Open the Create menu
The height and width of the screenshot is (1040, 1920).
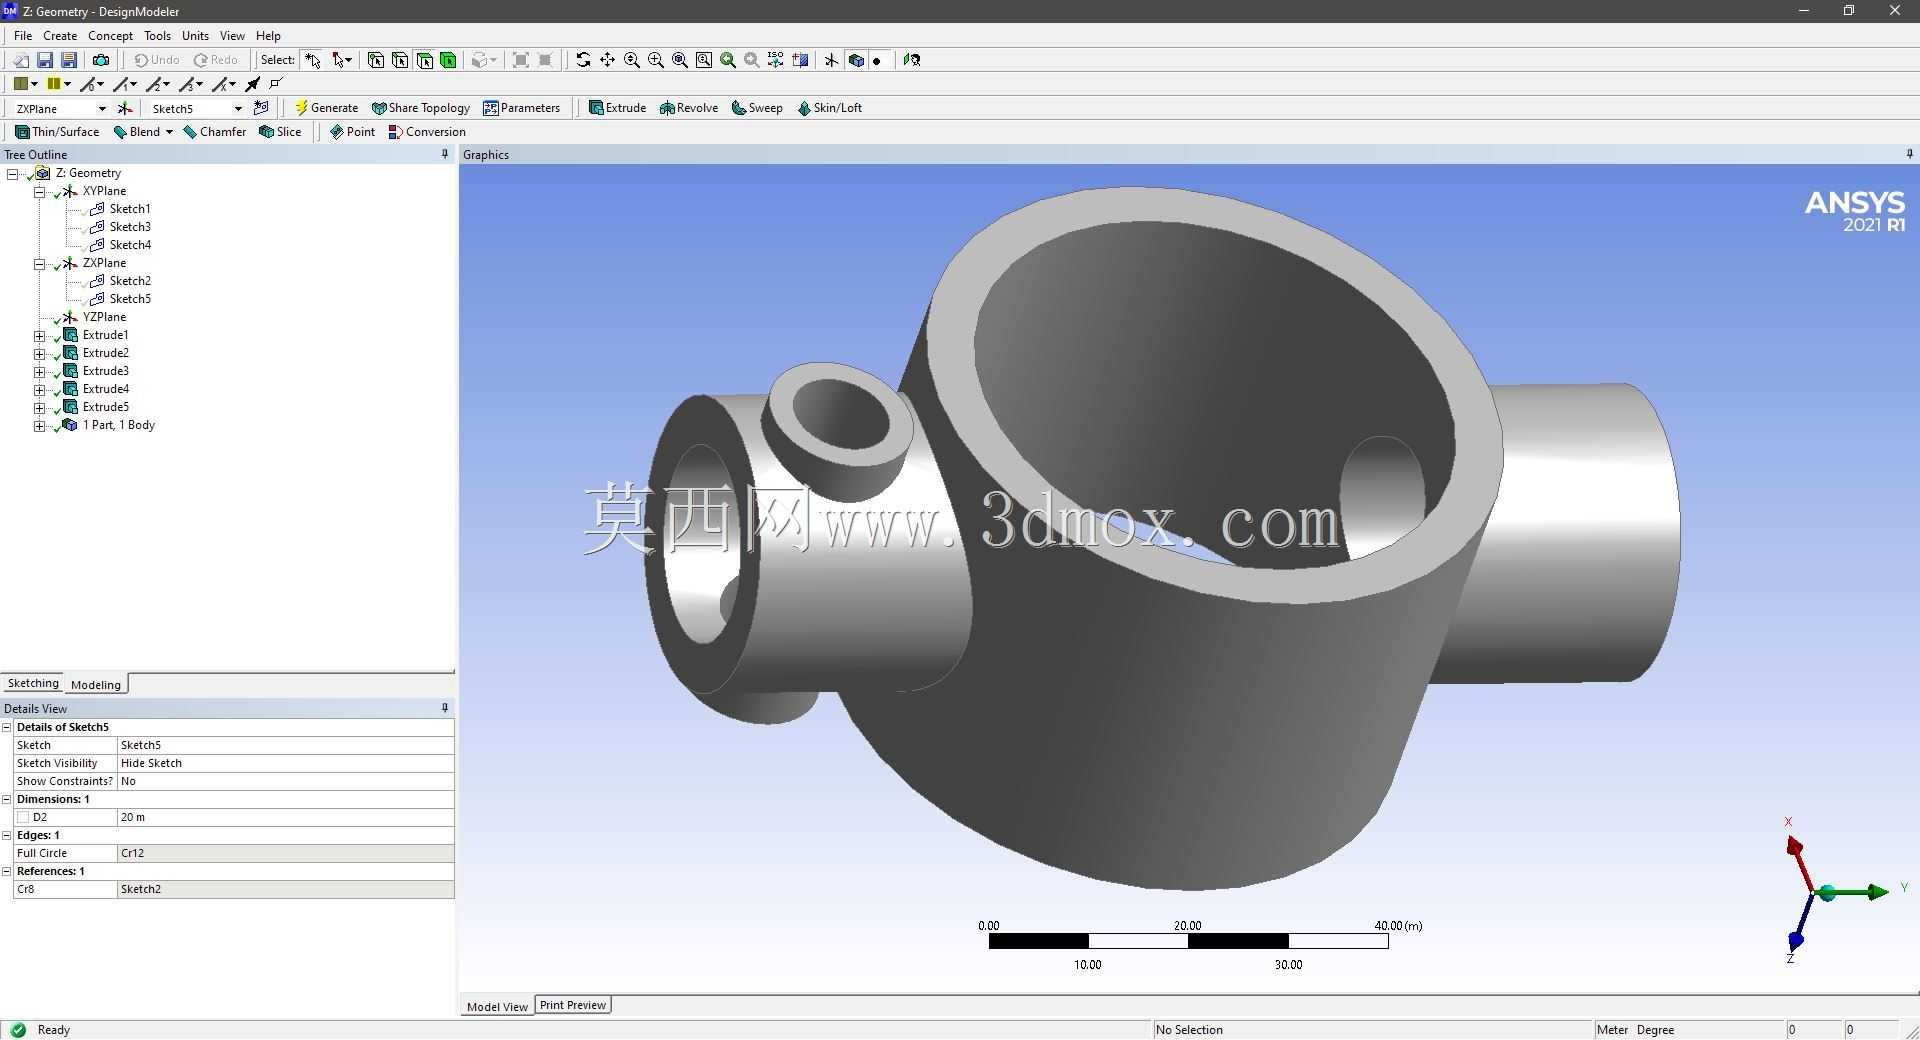coord(60,35)
